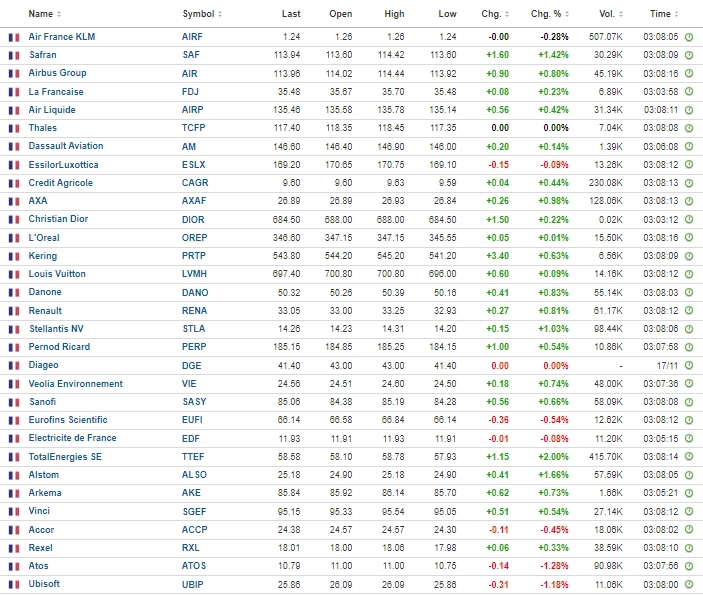This screenshot has width=703, height=596.
Task: Select the RENA symbol cell
Action: click(x=194, y=311)
